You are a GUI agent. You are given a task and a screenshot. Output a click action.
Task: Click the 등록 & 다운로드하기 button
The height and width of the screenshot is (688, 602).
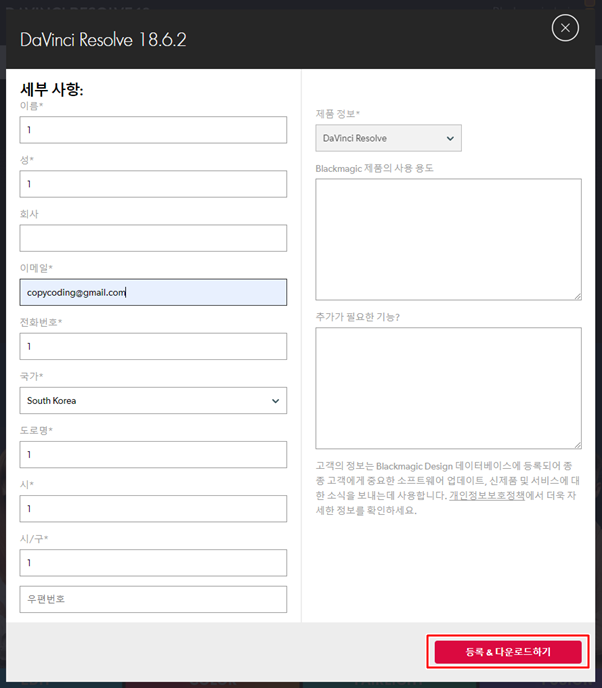(508, 652)
